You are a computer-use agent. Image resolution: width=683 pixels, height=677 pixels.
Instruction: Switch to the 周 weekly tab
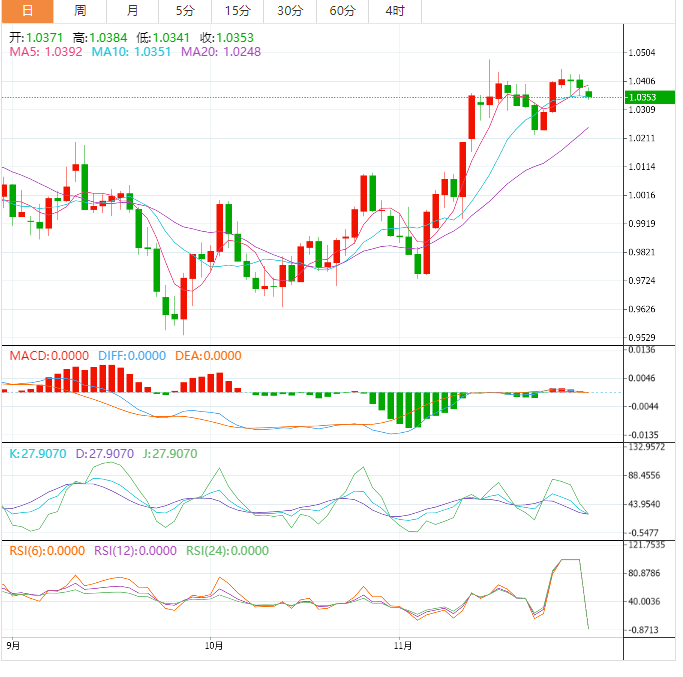click(80, 11)
